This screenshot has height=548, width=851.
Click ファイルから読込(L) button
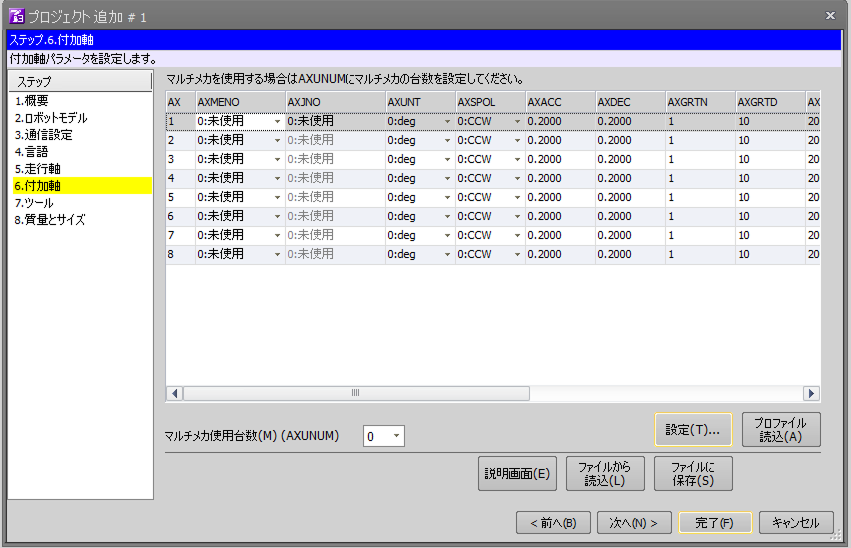tap(605, 474)
